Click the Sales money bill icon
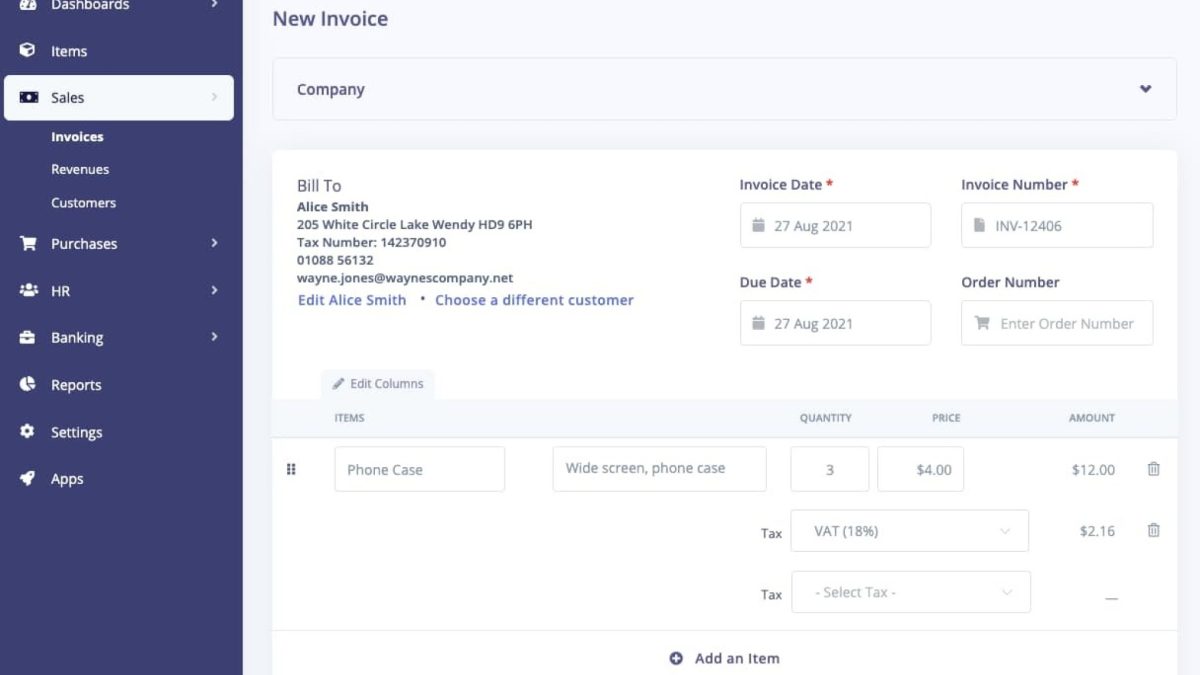The width and height of the screenshot is (1200, 675). click(29, 97)
